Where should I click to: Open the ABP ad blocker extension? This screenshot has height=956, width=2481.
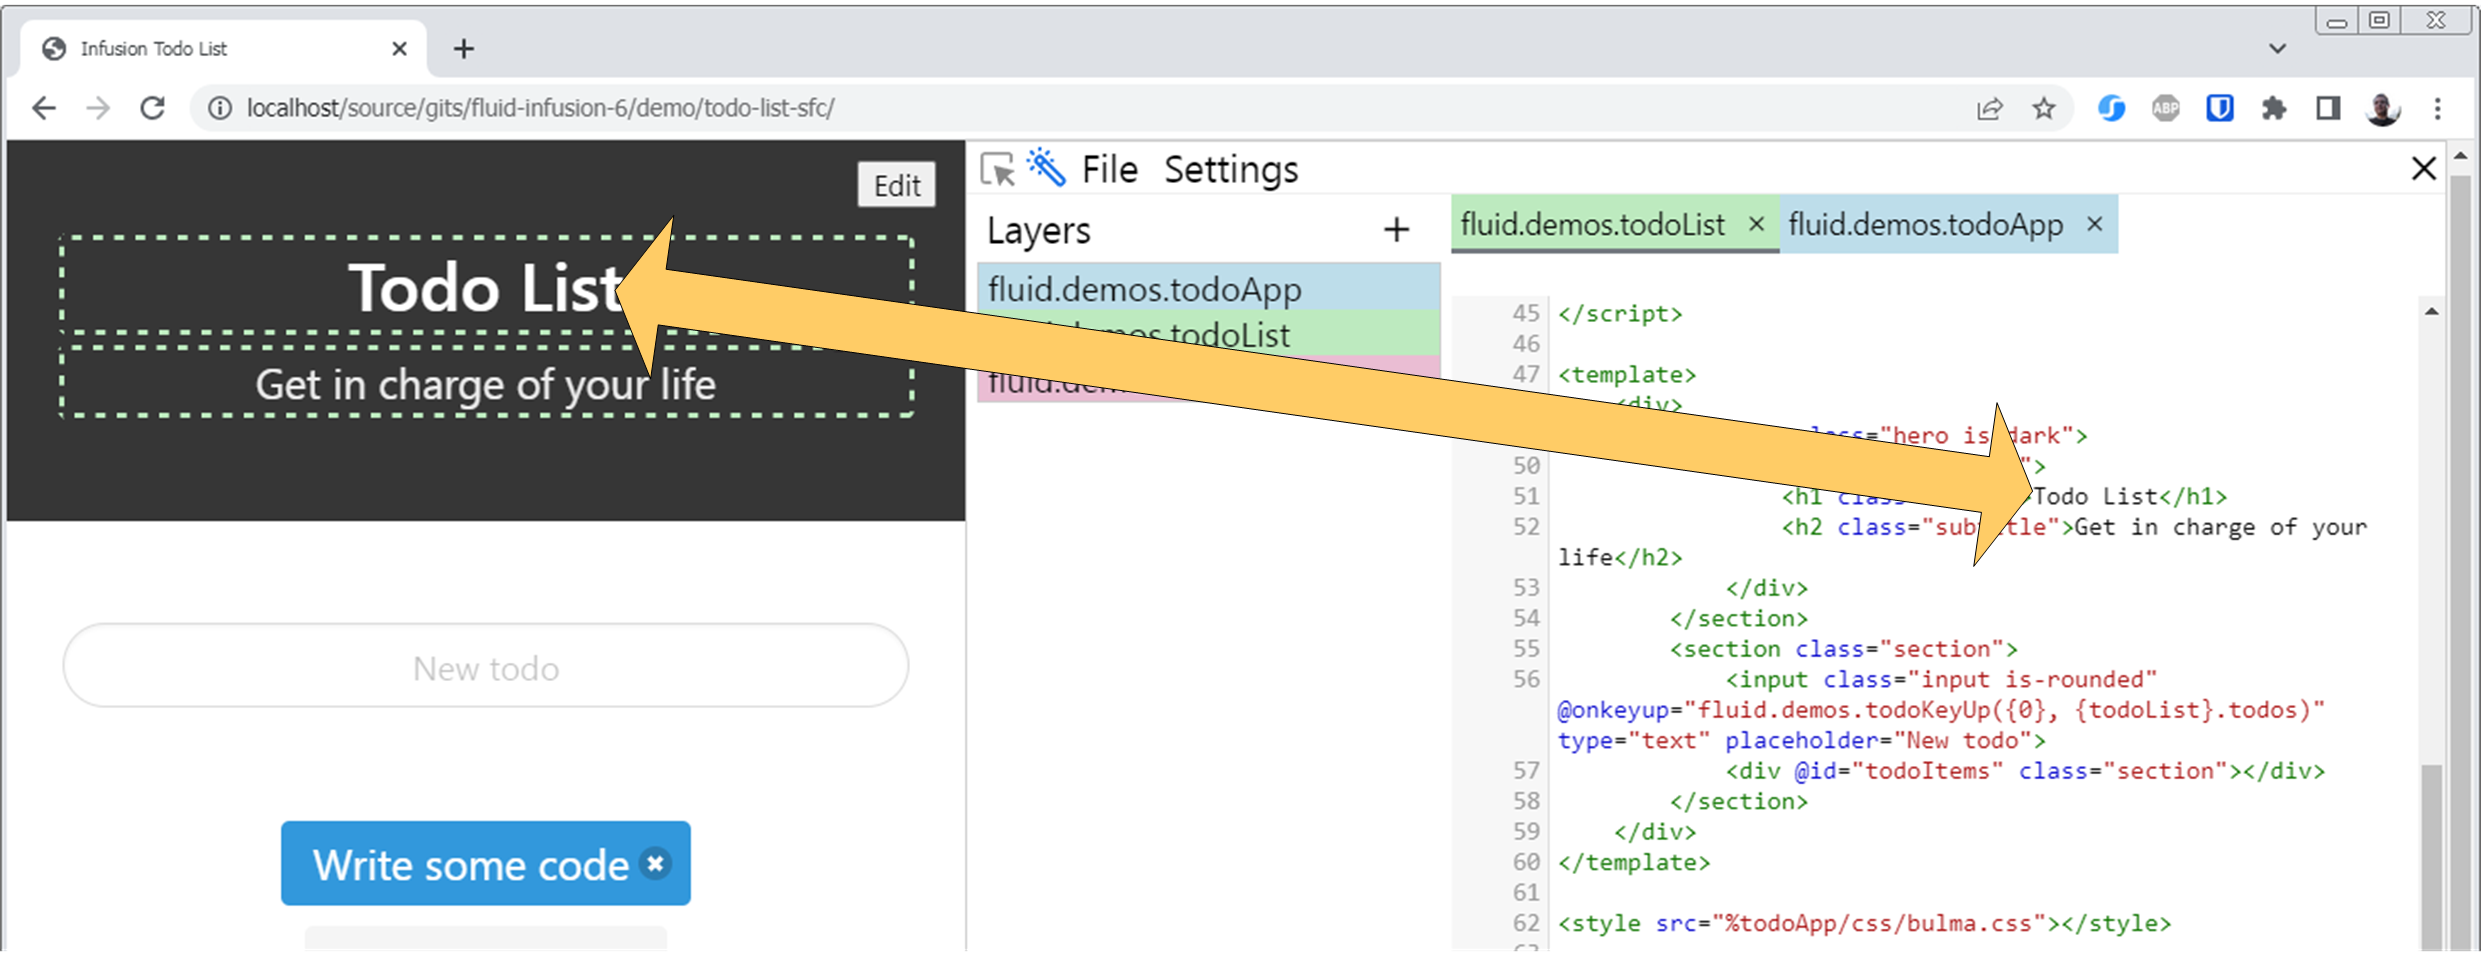pos(2165,108)
